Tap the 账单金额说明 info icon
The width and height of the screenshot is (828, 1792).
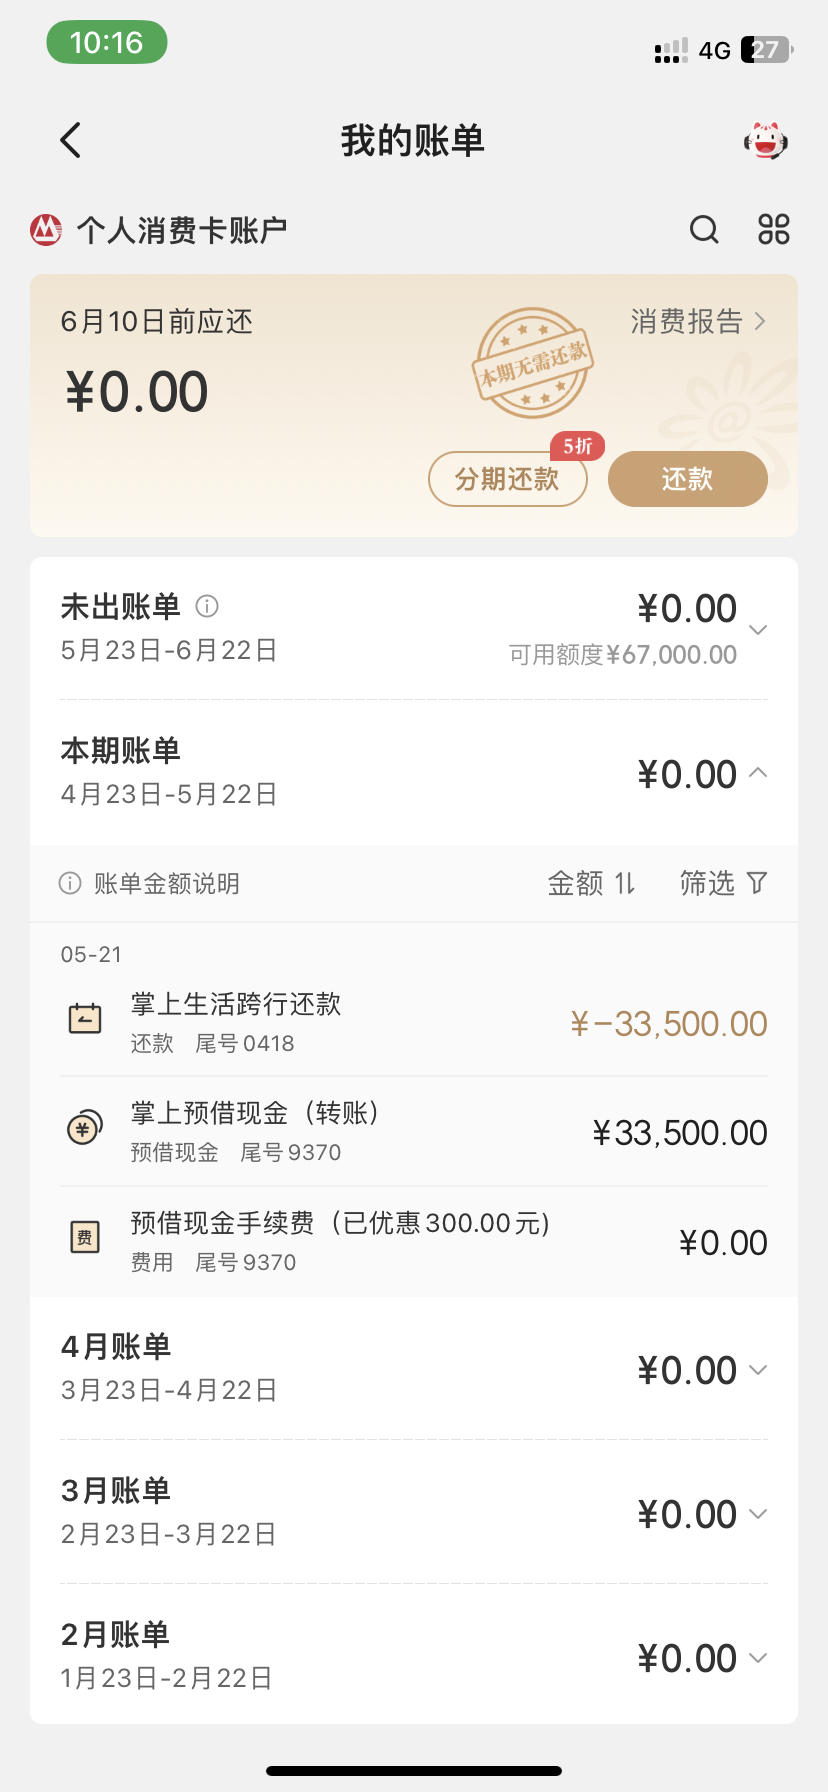tap(70, 883)
